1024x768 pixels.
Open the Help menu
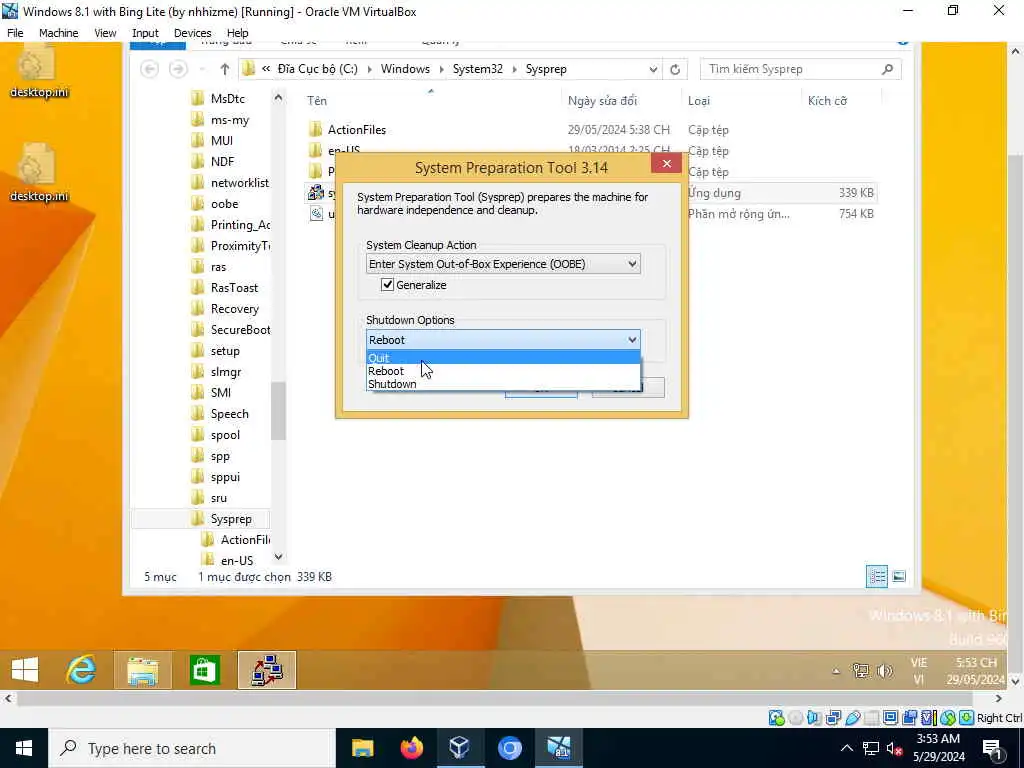click(238, 33)
